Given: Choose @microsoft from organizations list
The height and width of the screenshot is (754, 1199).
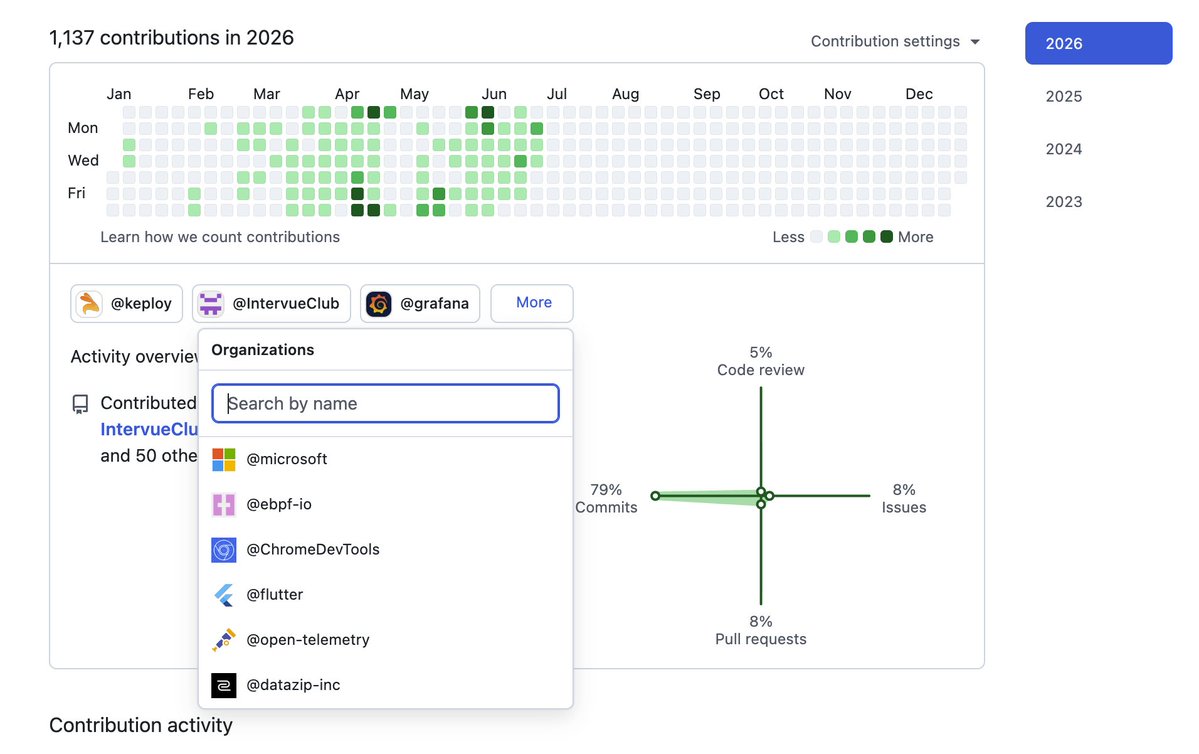Looking at the screenshot, I should pyautogui.click(x=385, y=459).
